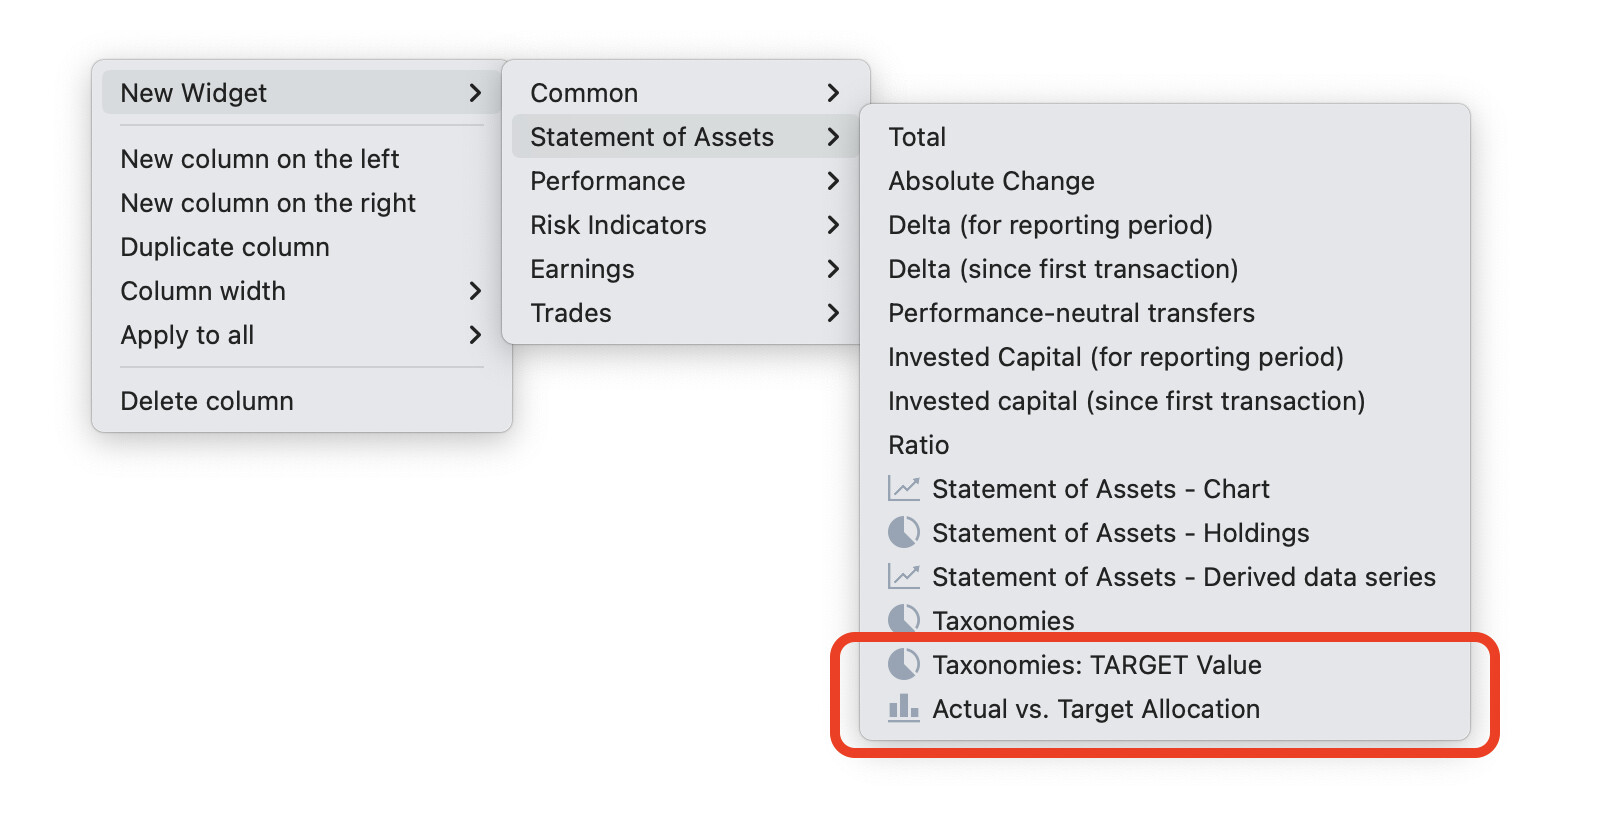Click the bar chart icon beside Actual vs. Target Allocation
Image resolution: width=1604 pixels, height=826 pixels.
click(x=904, y=709)
